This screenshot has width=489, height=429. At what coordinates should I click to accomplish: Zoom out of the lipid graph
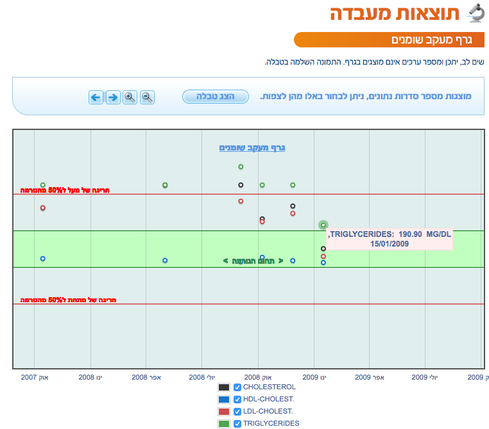(147, 97)
